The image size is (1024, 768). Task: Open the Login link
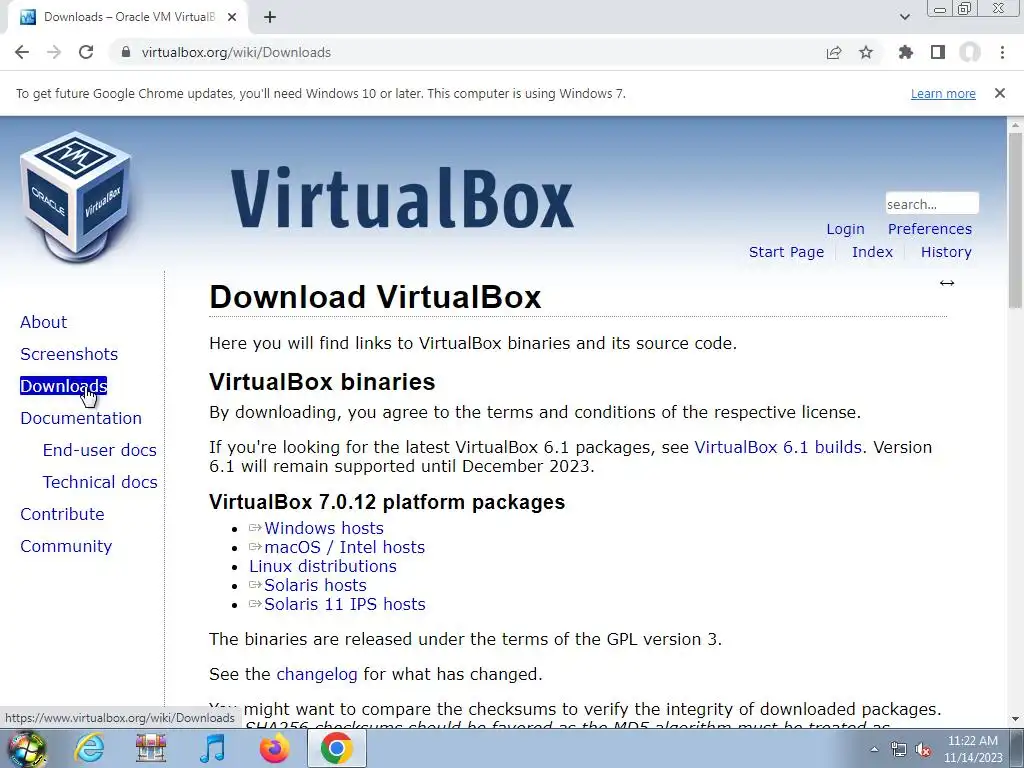845,229
